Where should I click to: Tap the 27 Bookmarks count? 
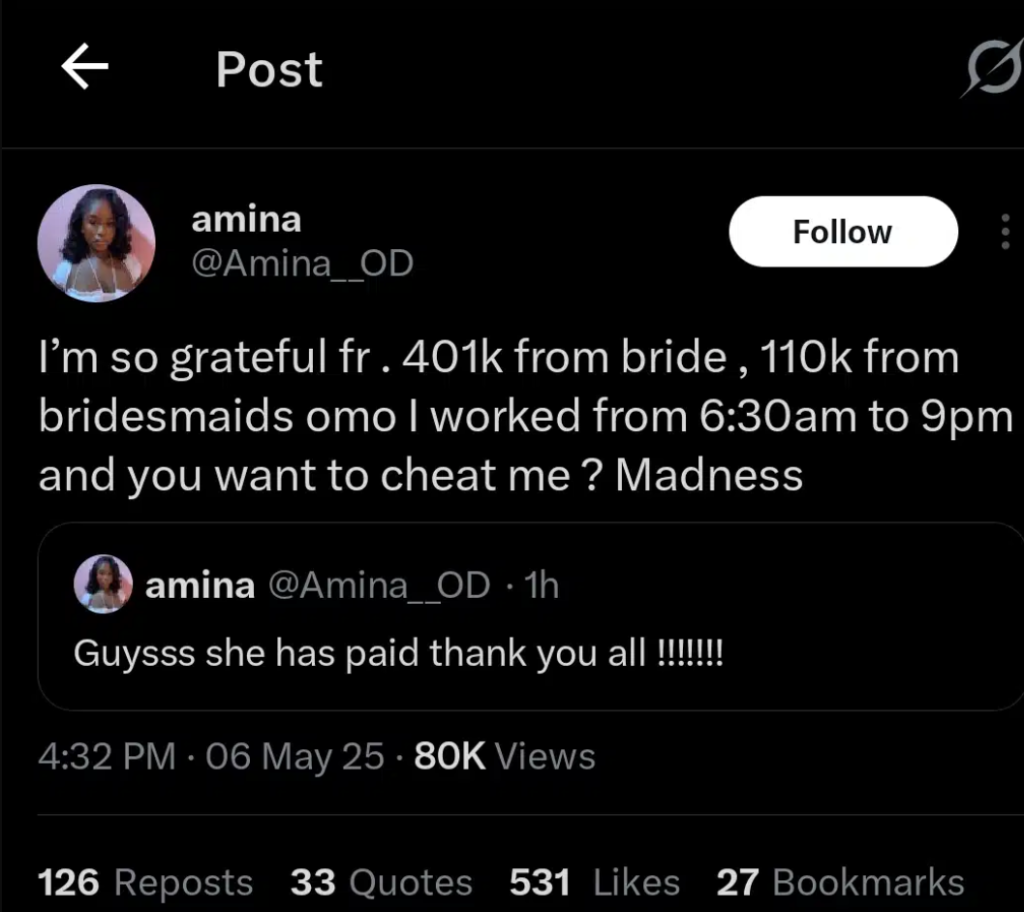point(840,883)
